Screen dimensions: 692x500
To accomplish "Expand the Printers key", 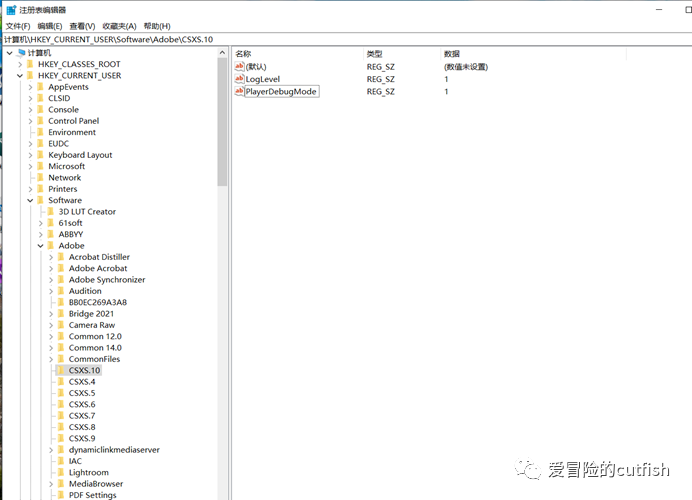I will click(30, 189).
